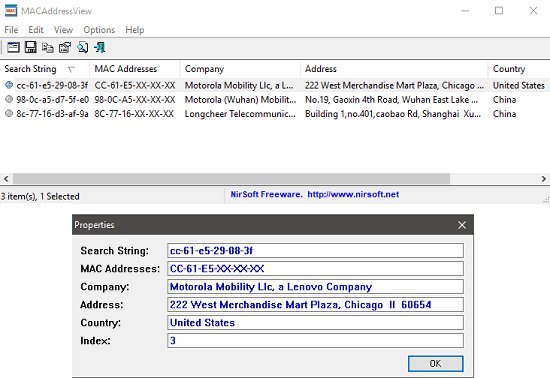Click the No.19, Gaoxin 4th Road address cell
The image size is (550, 378).
click(x=391, y=100)
